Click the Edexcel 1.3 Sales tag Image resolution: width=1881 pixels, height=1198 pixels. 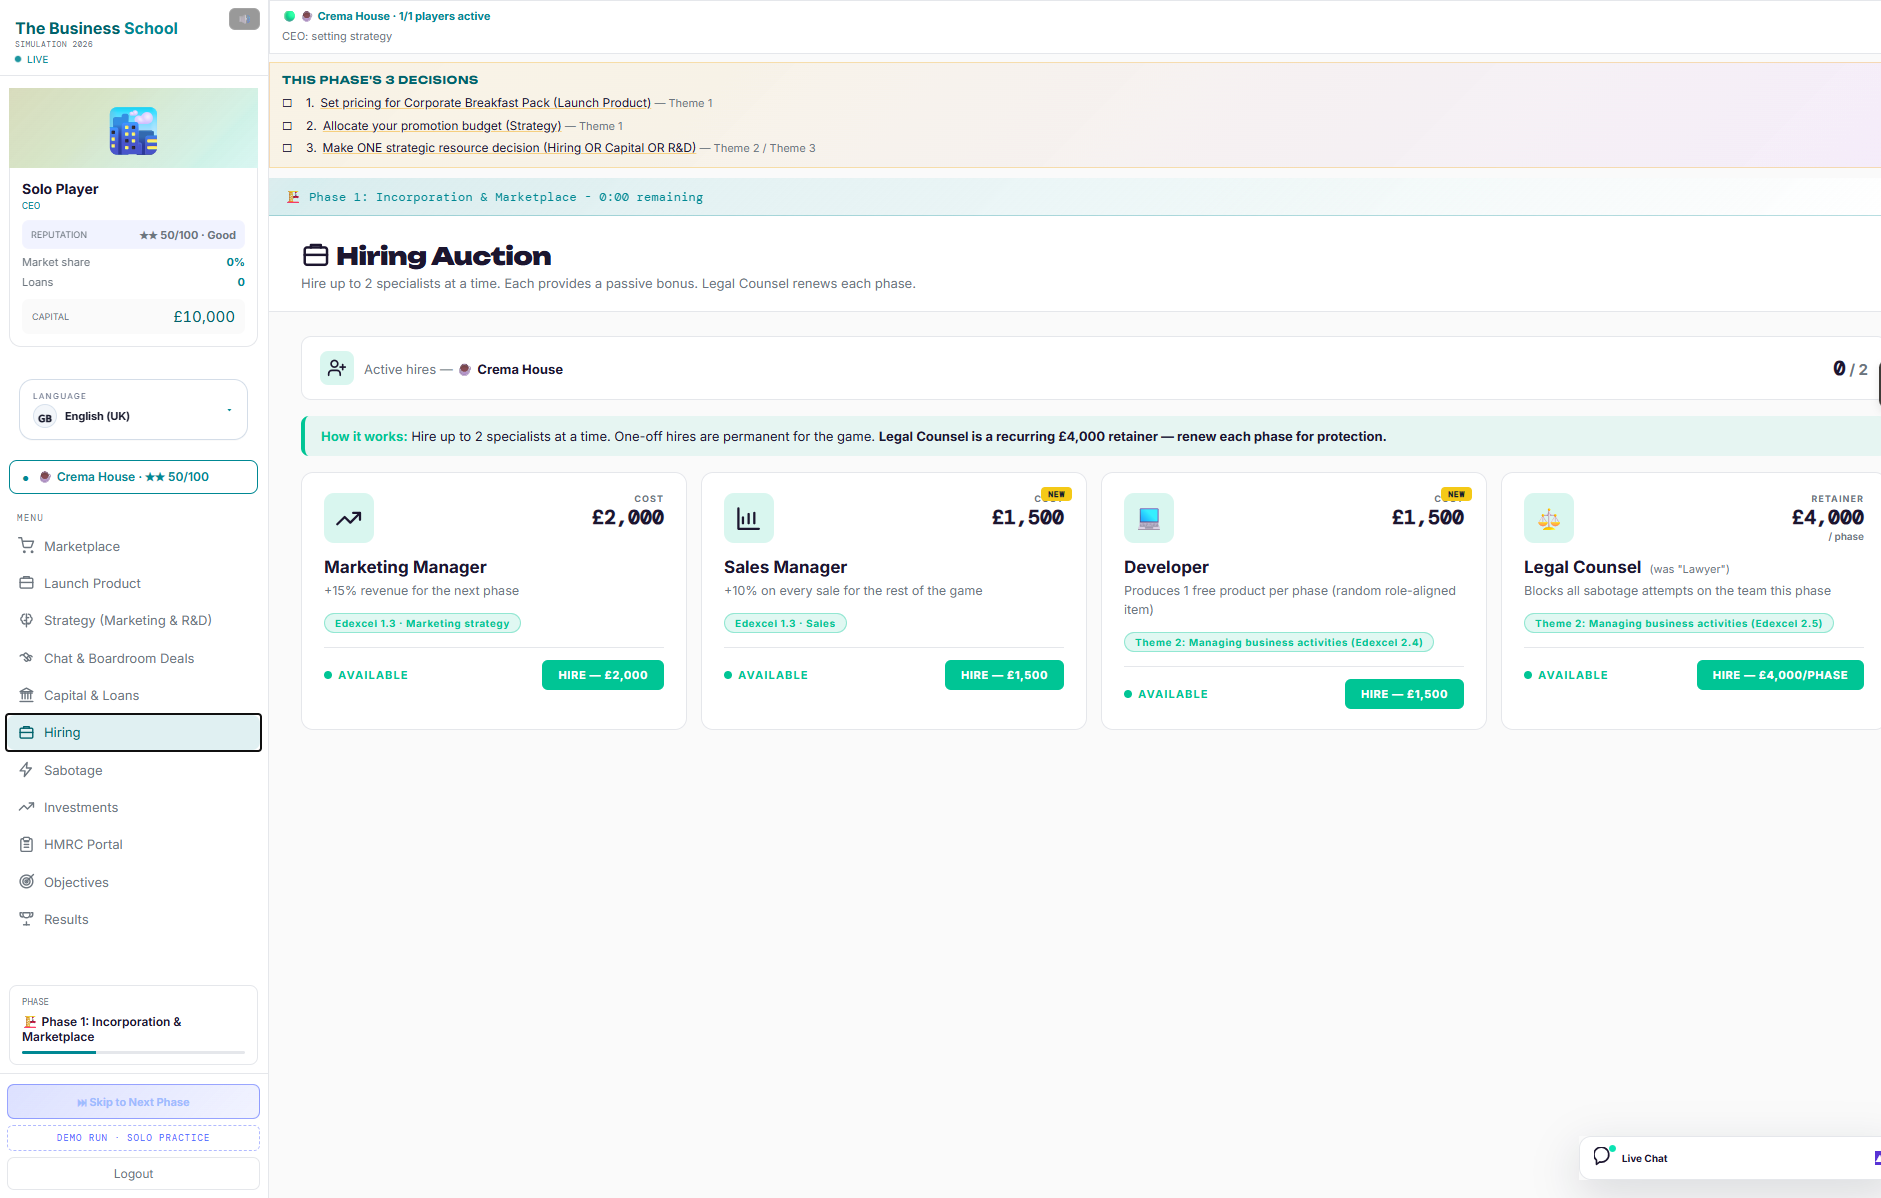785,623
